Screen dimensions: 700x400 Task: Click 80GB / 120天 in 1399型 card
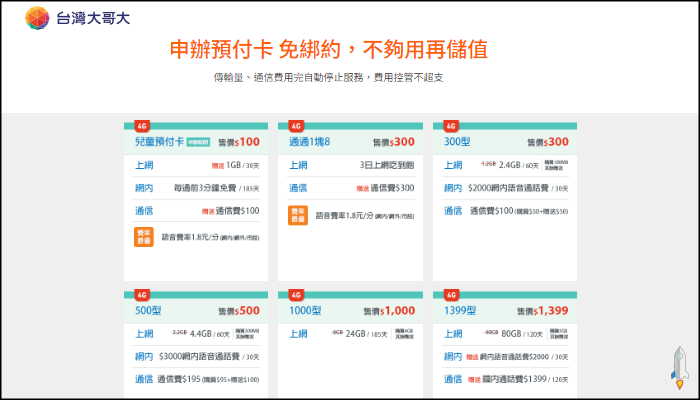pos(521,334)
